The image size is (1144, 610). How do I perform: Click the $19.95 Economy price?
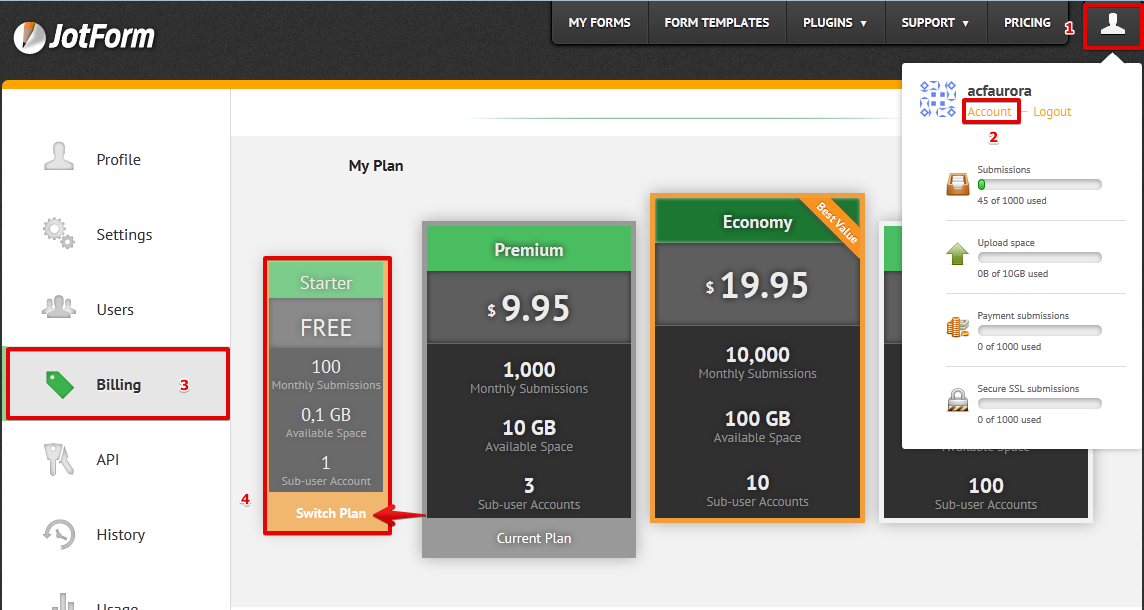tap(758, 285)
